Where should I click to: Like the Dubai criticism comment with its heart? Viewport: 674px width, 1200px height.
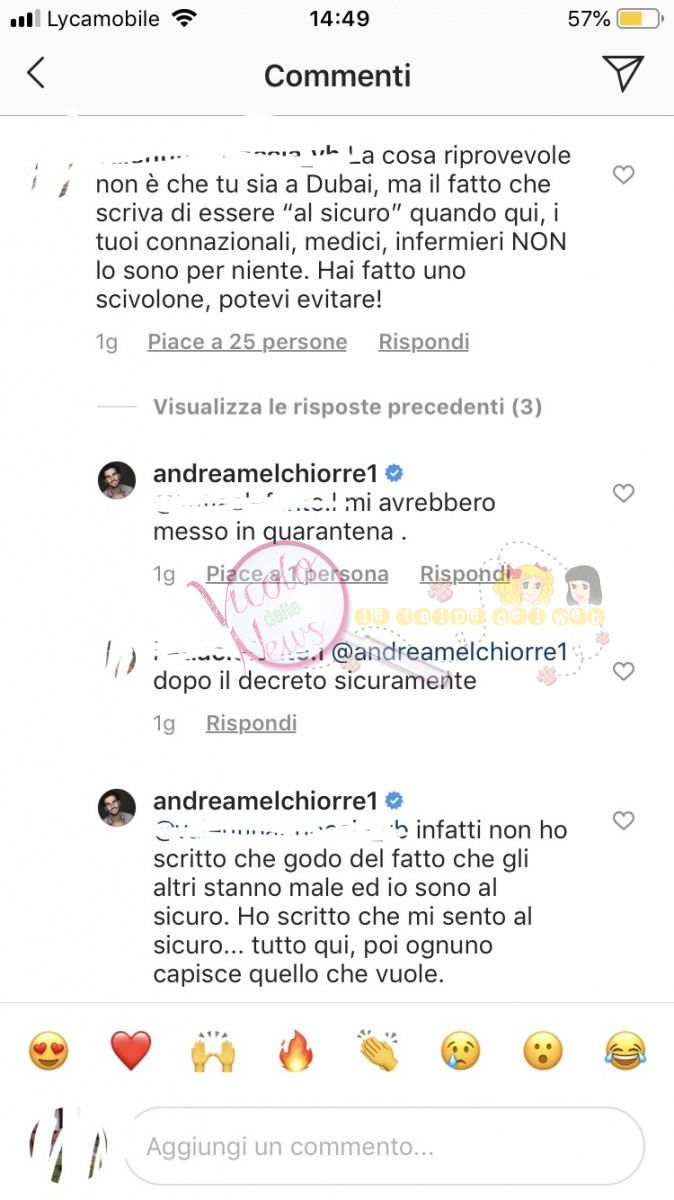tap(623, 175)
